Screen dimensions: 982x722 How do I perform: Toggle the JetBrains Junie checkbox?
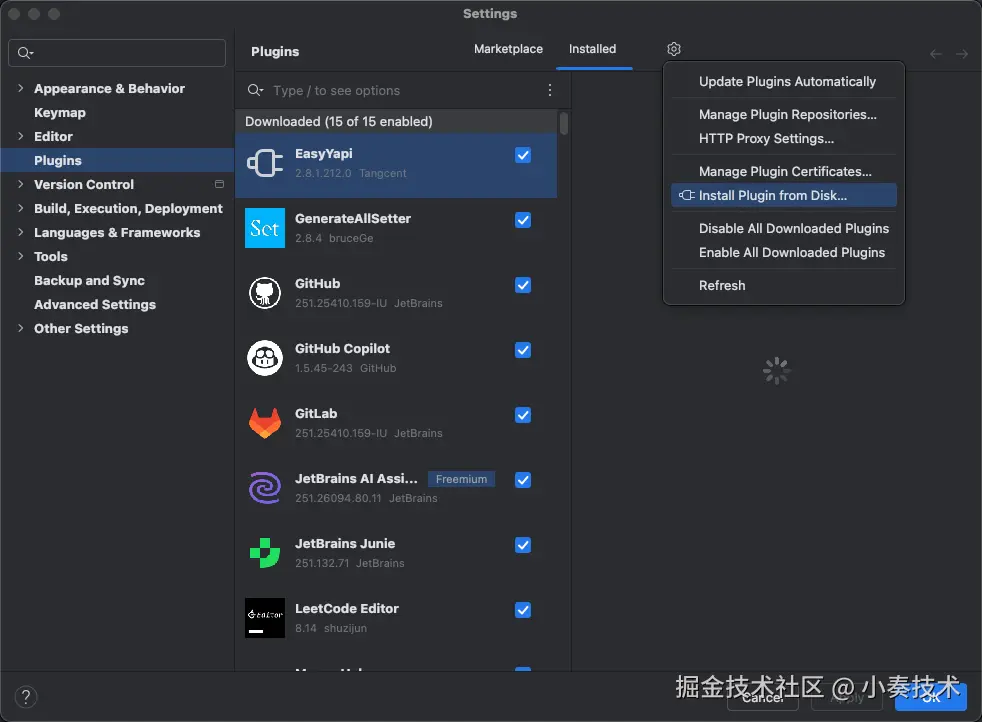(x=523, y=545)
